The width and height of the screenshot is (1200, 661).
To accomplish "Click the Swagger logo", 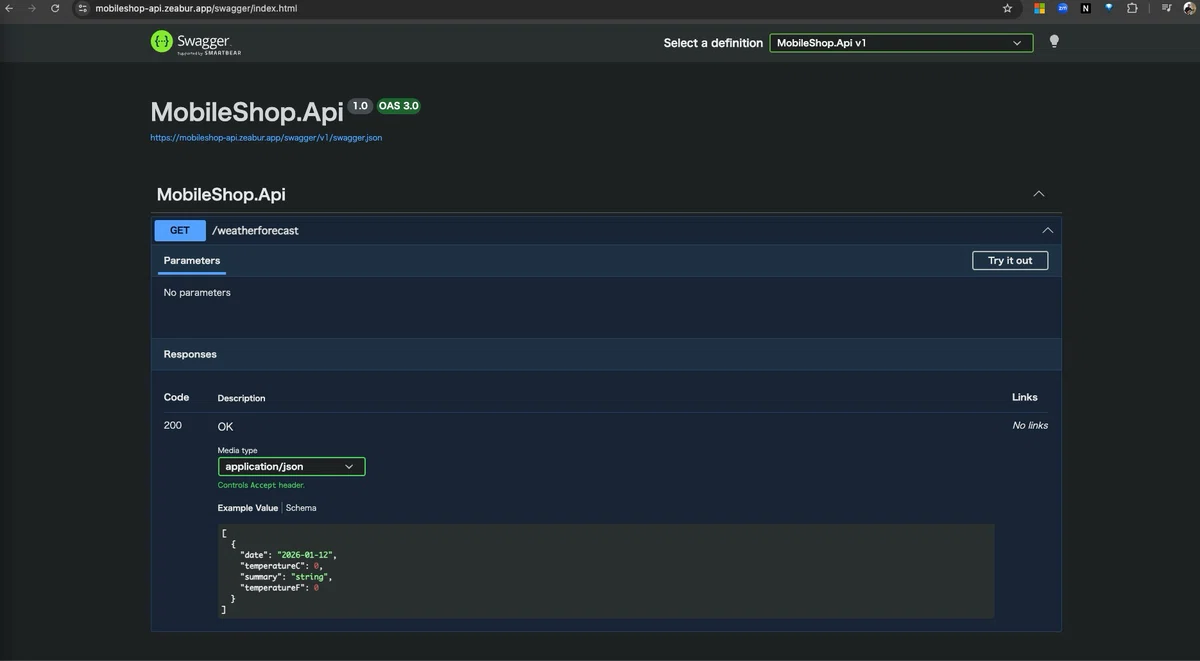I will 196,42.
